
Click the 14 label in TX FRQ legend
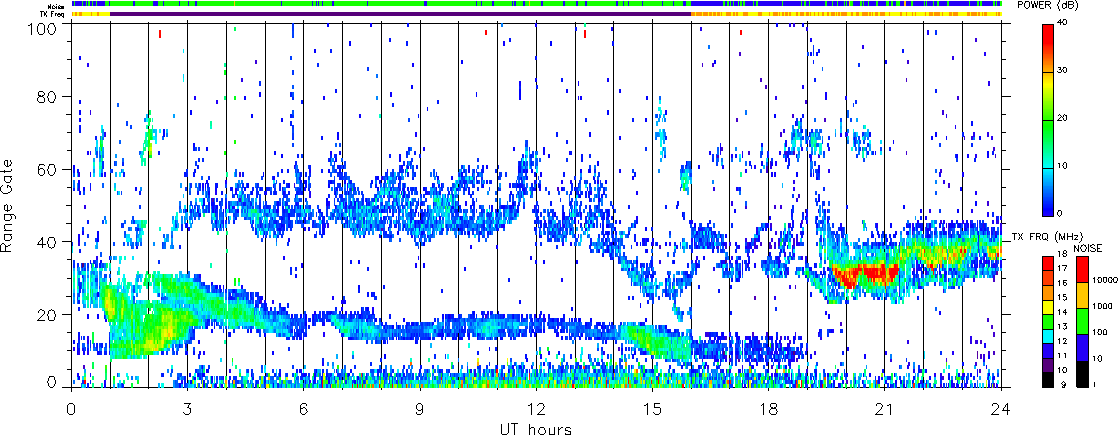pos(1062,312)
